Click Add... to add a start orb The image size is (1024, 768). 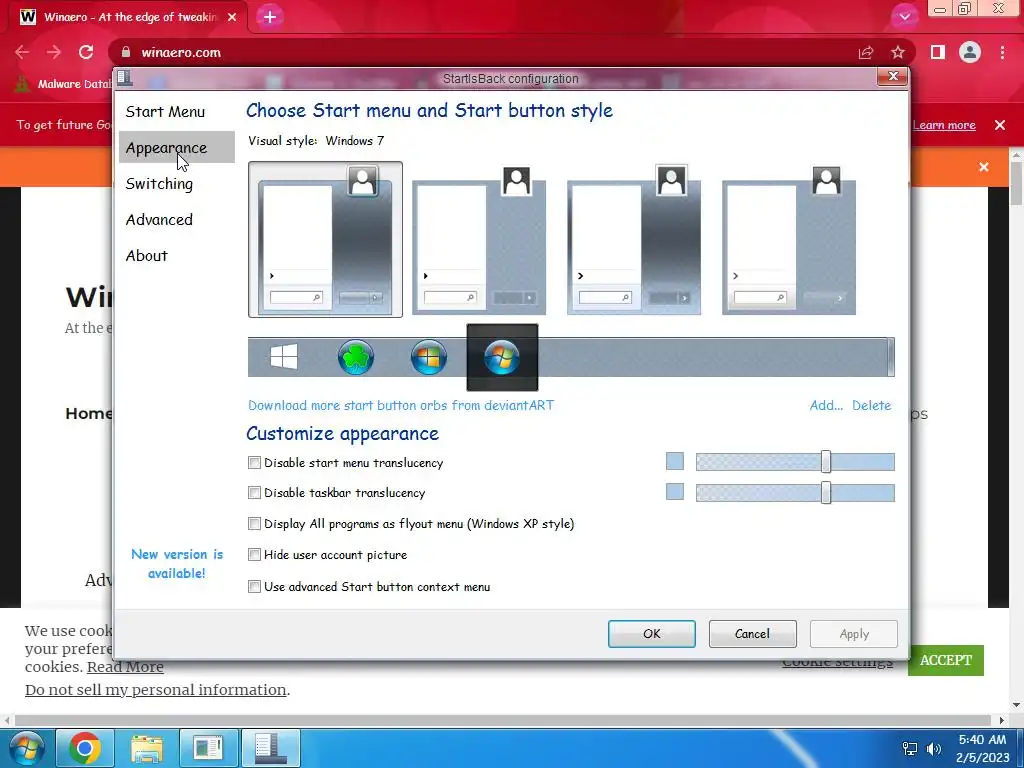(826, 405)
